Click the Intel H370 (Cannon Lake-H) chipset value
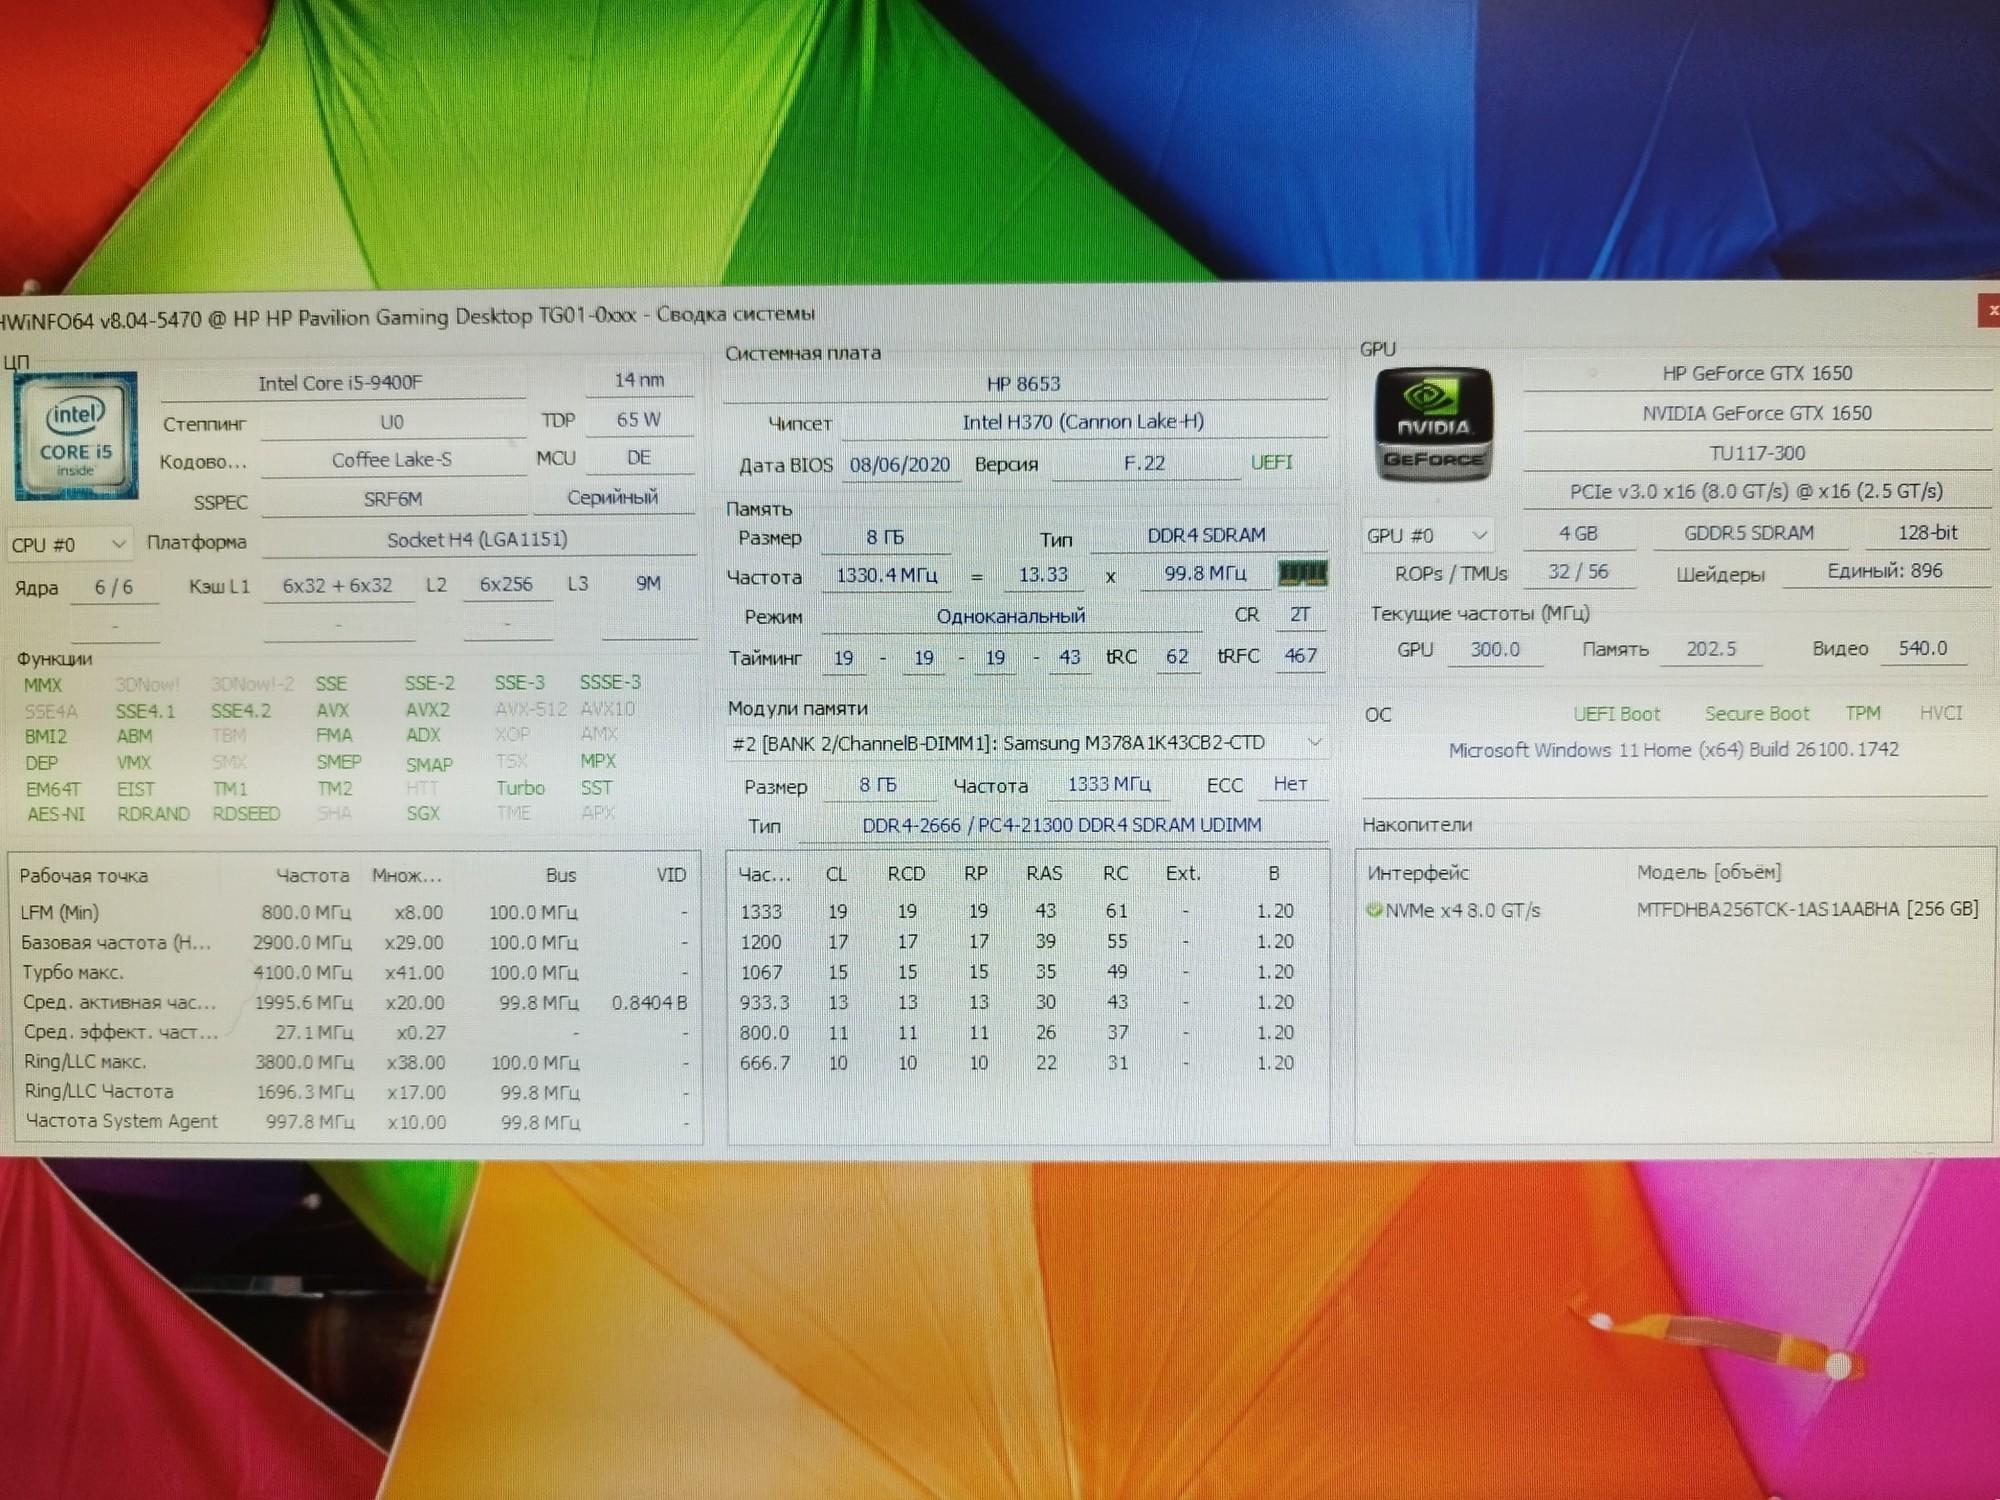 pos(1084,422)
